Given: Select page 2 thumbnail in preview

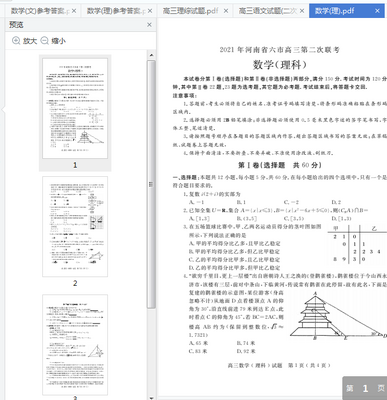Looking at the screenshot, I should [75, 227].
